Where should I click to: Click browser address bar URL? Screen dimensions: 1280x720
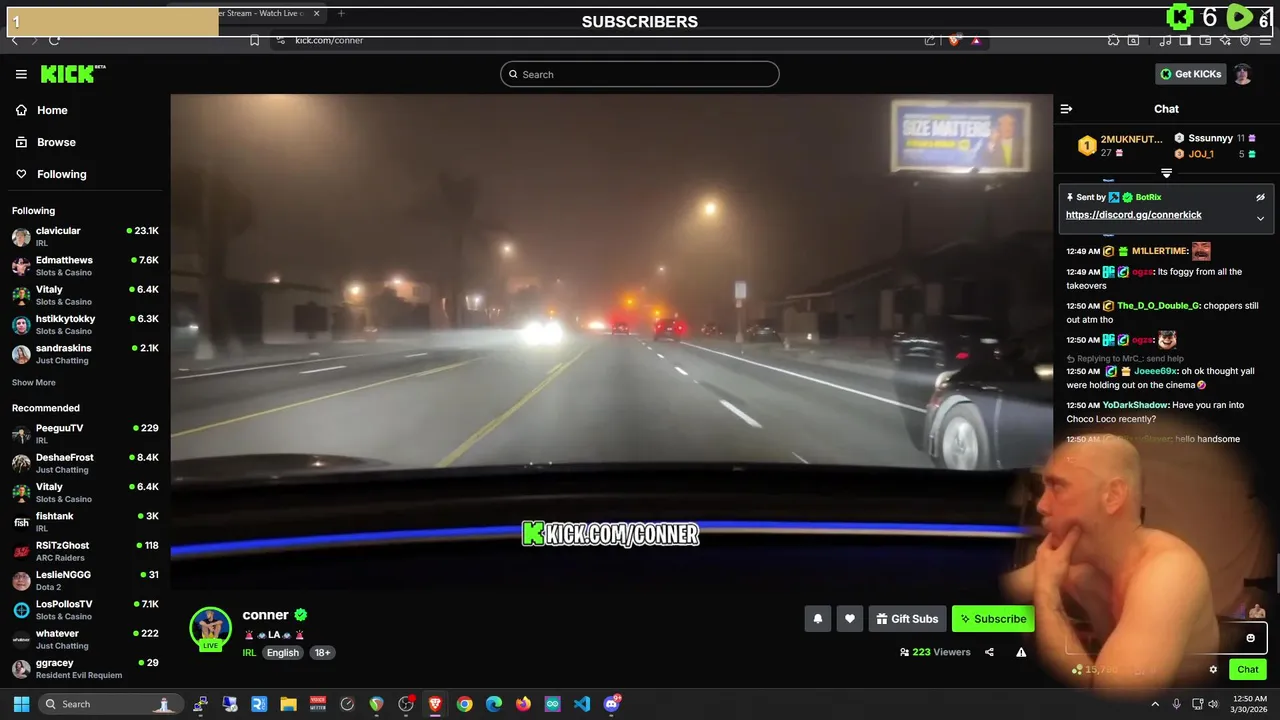tap(329, 40)
